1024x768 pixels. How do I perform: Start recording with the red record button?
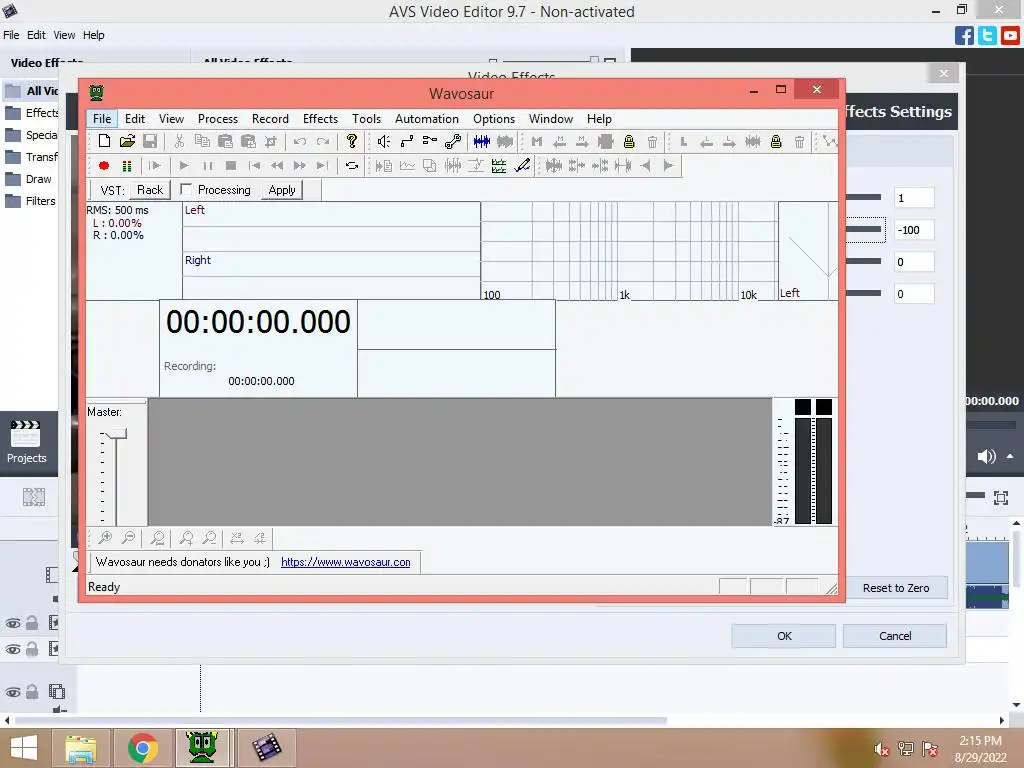[x=104, y=166]
